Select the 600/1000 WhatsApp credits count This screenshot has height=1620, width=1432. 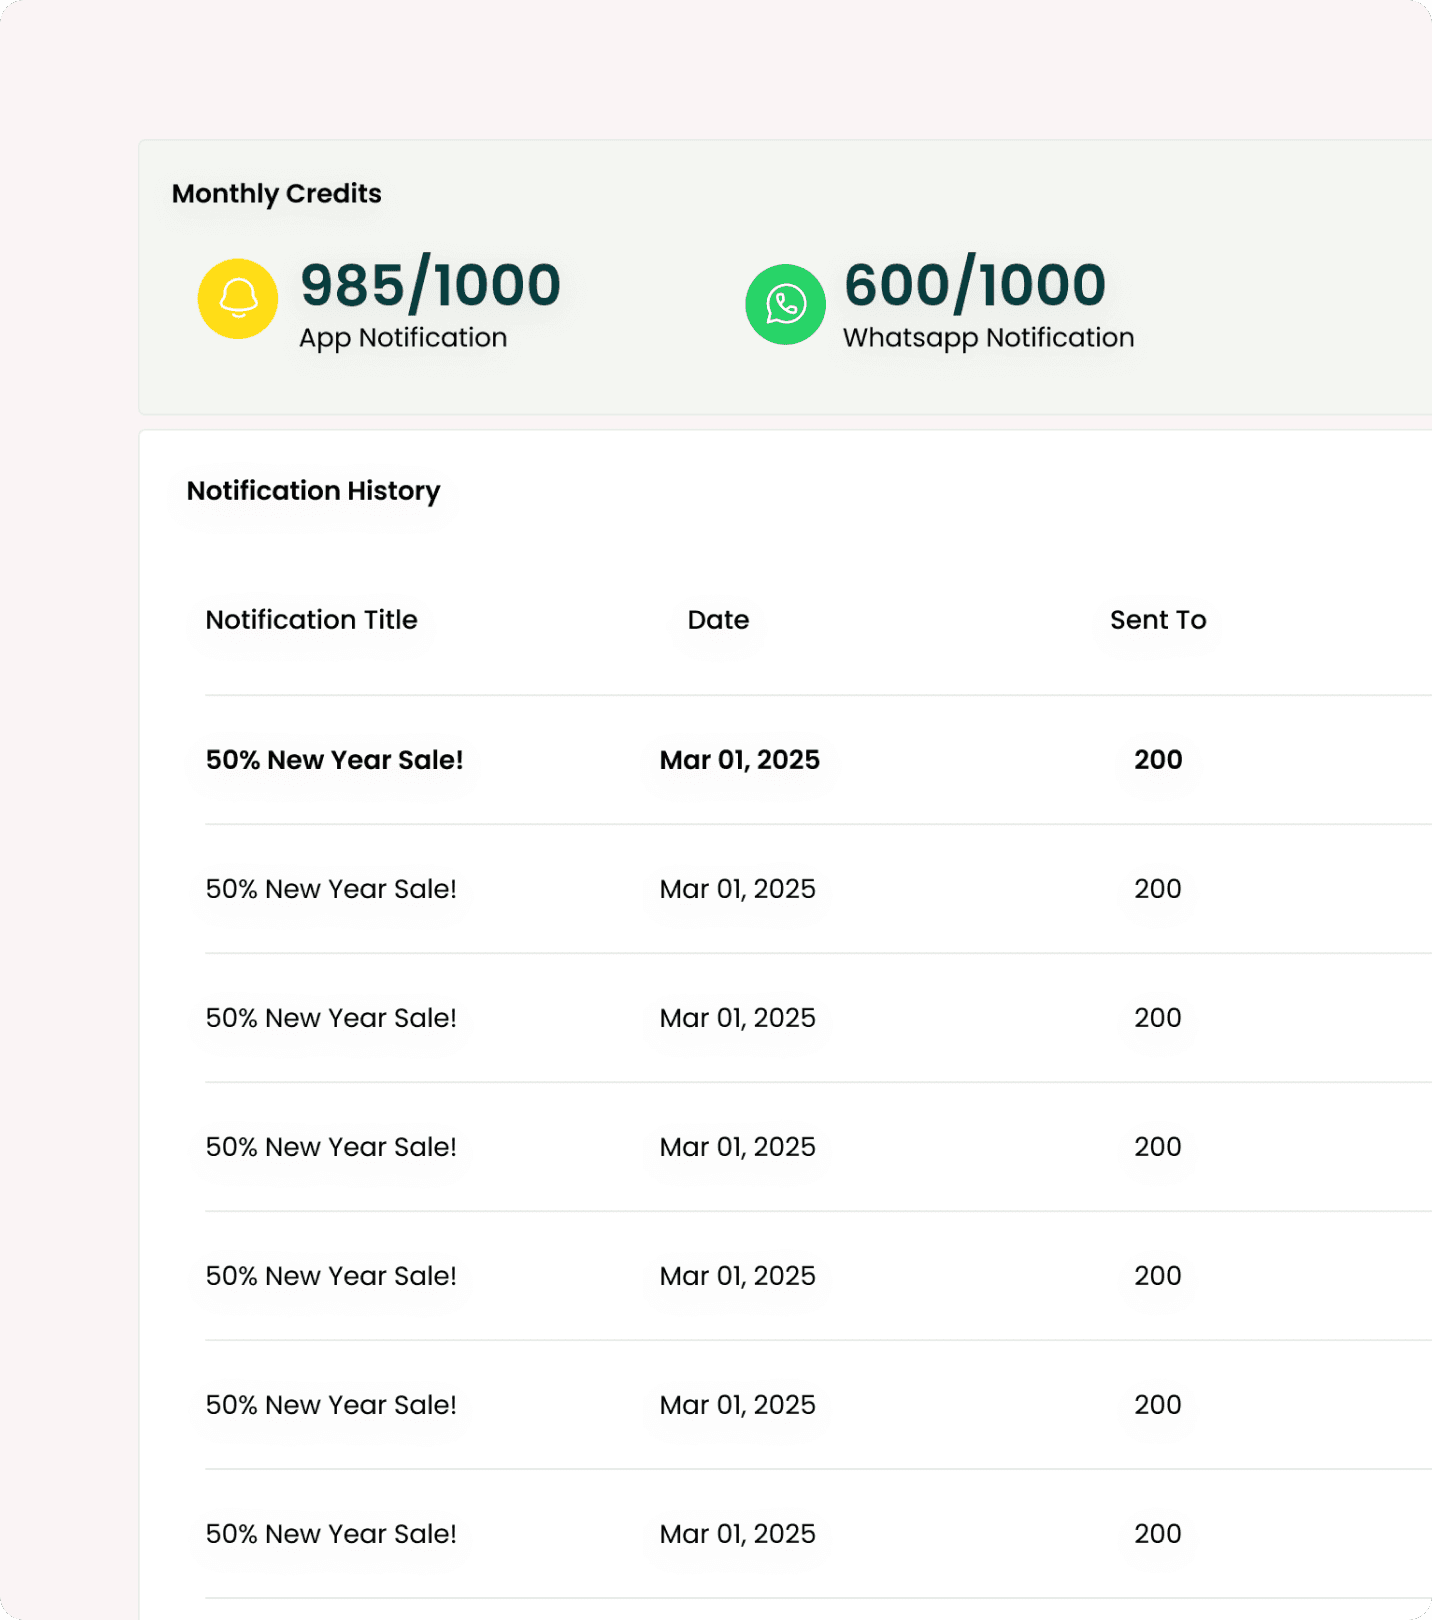[x=975, y=285]
